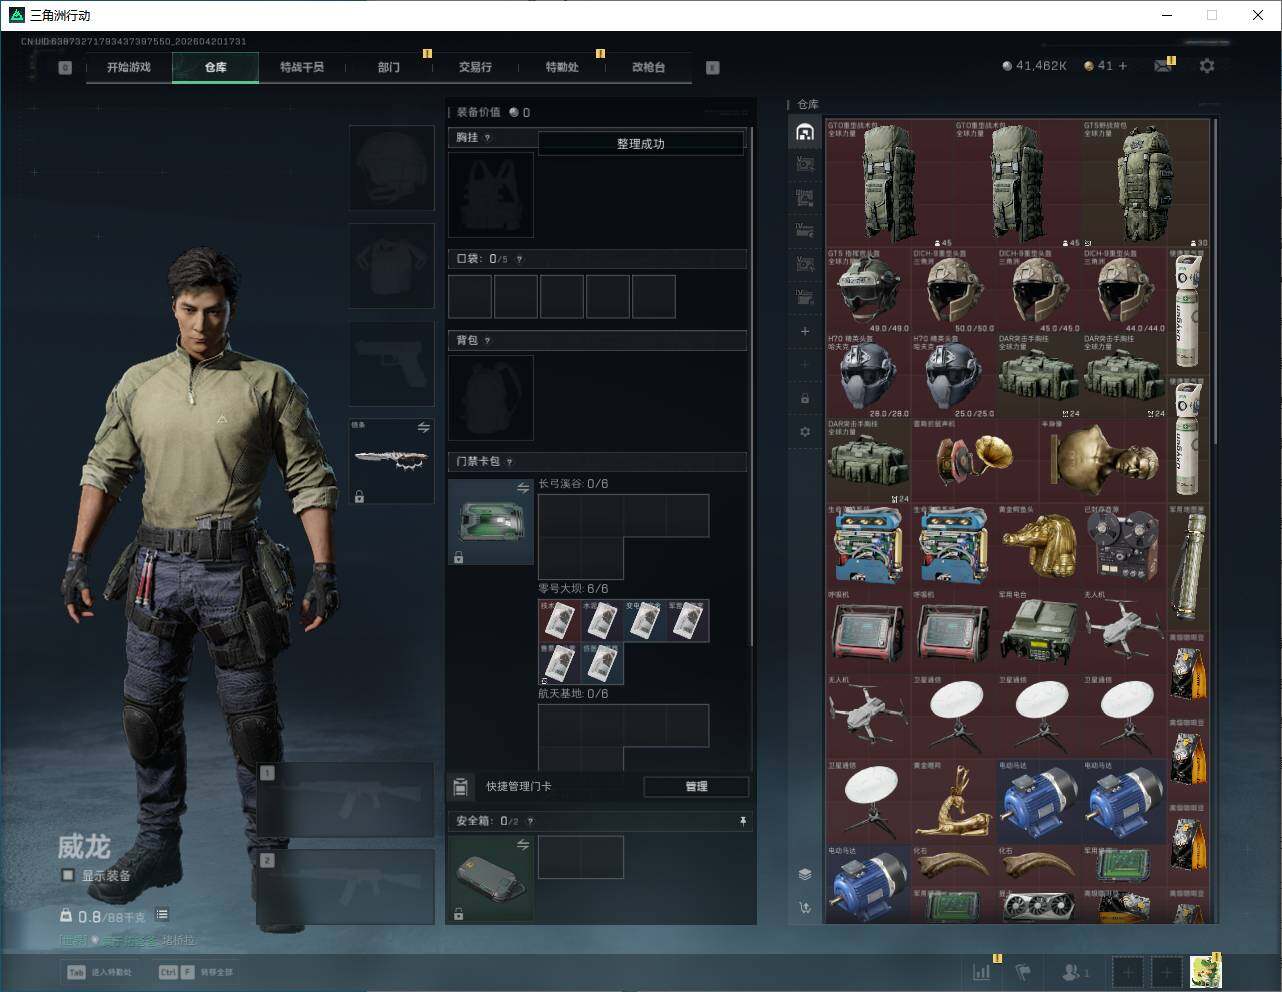Select the empty pistol slot
Screen dimensions: 1282x992
[x=392, y=364]
